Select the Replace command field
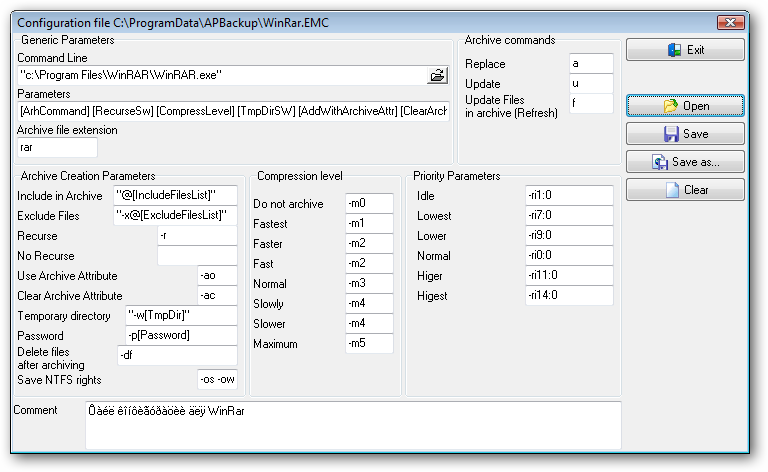This screenshot has width=768, height=472. [591, 64]
